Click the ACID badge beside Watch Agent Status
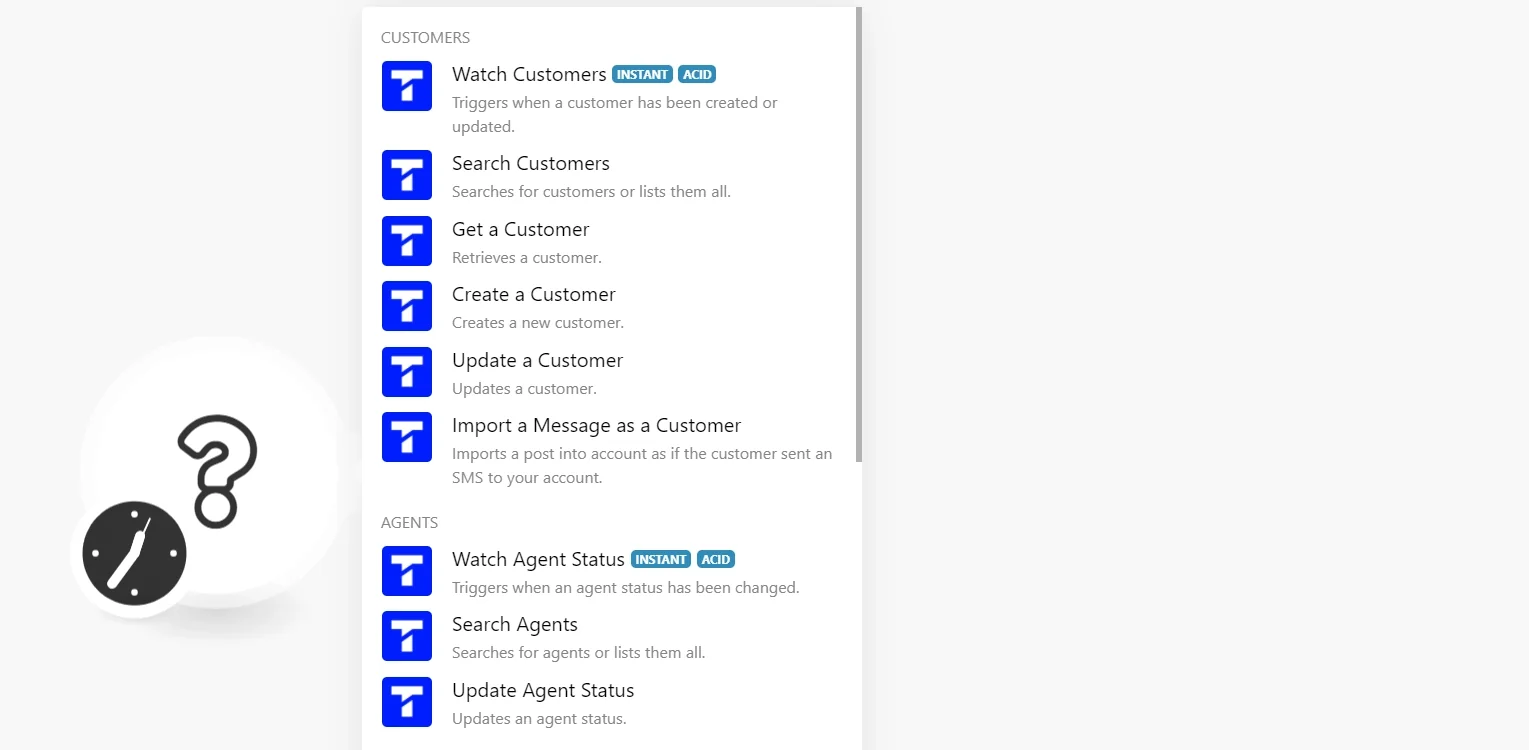The image size is (1529, 750). (x=716, y=560)
